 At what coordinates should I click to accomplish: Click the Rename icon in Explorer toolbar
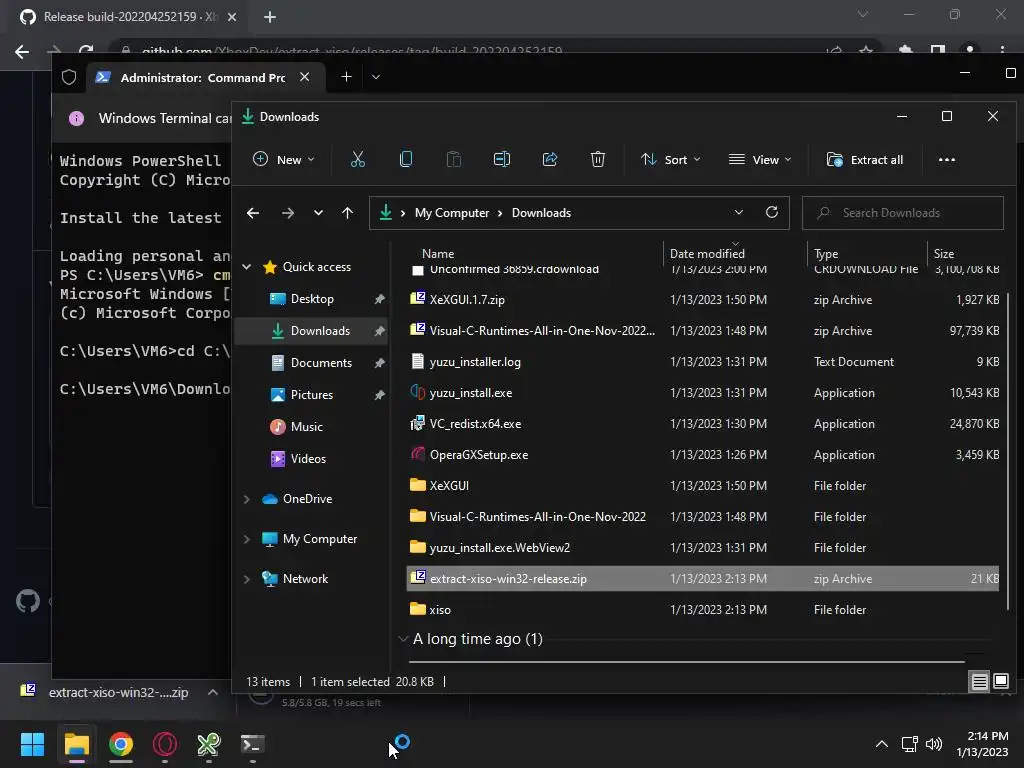click(x=502, y=159)
